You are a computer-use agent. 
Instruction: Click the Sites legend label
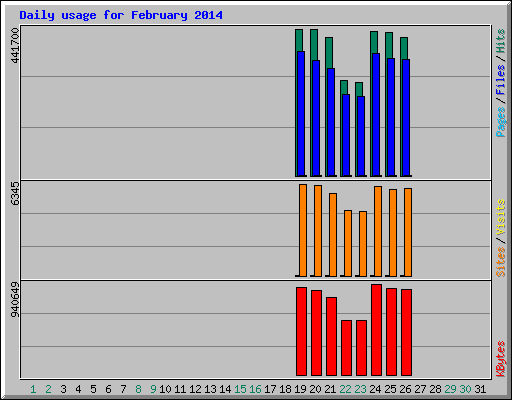[x=500, y=261]
